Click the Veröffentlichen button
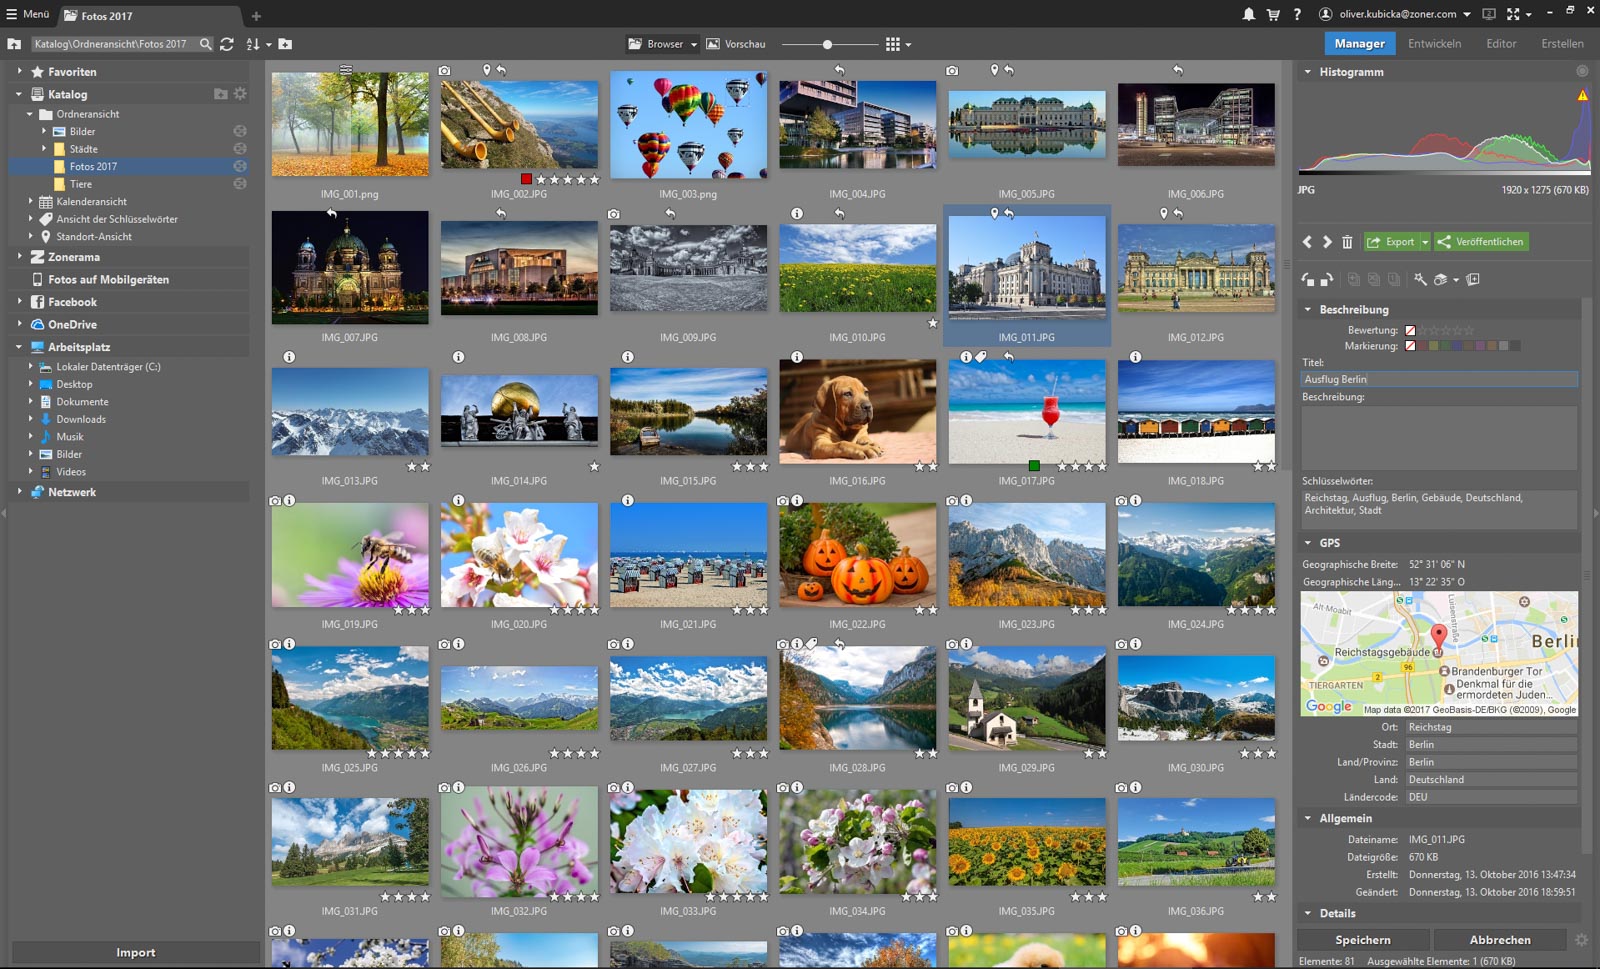The image size is (1600, 969). pyautogui.click(x=1481, y=242)
